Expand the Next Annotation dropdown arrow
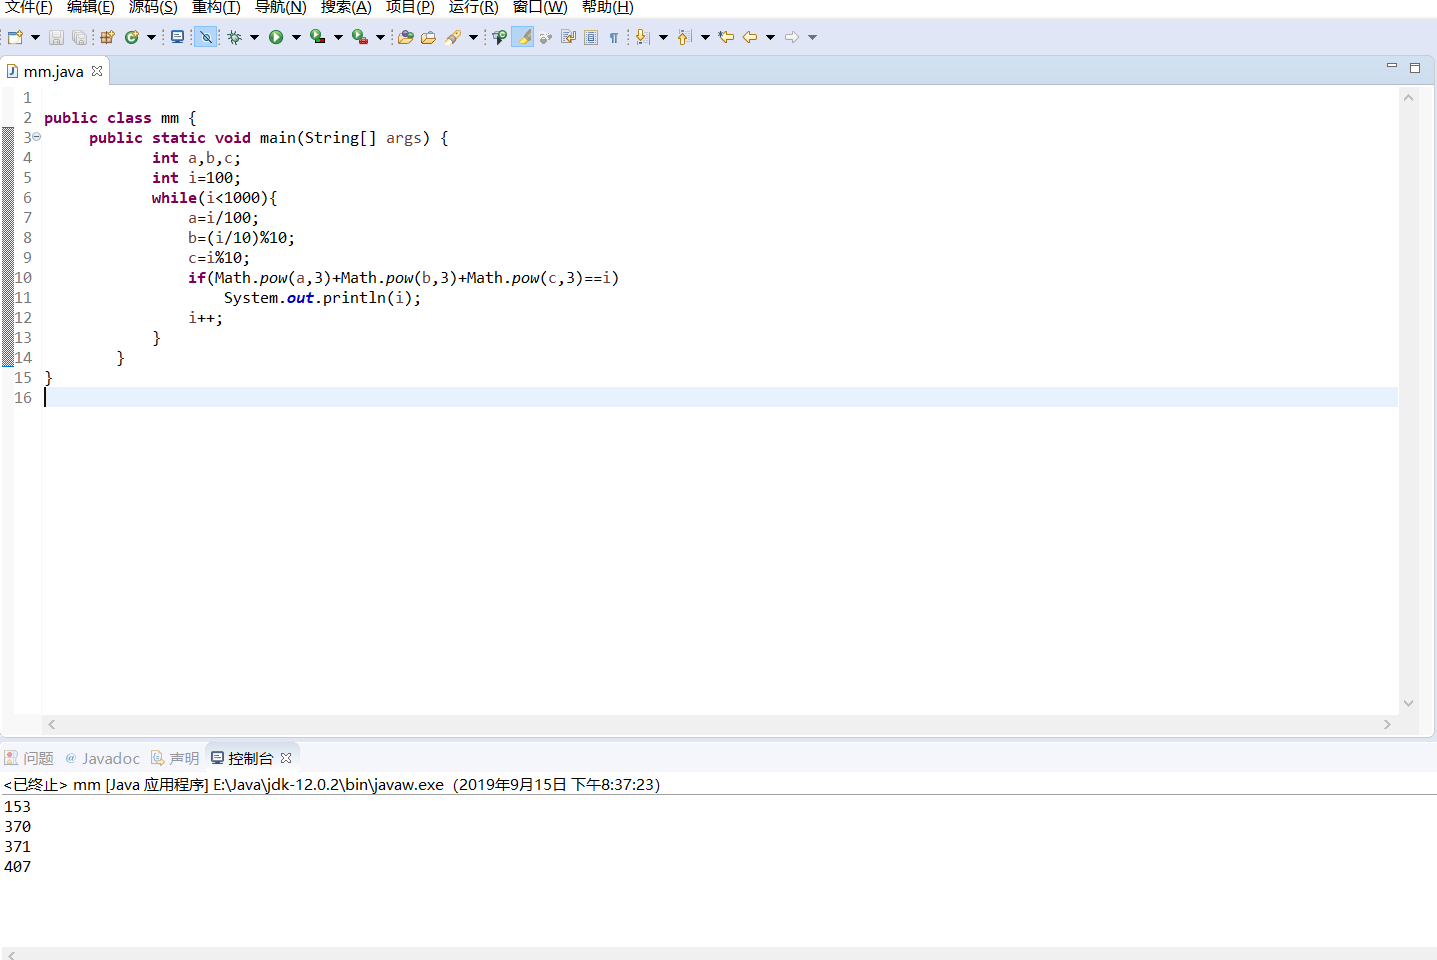1437x960 pixels. (x=663, y=37)
